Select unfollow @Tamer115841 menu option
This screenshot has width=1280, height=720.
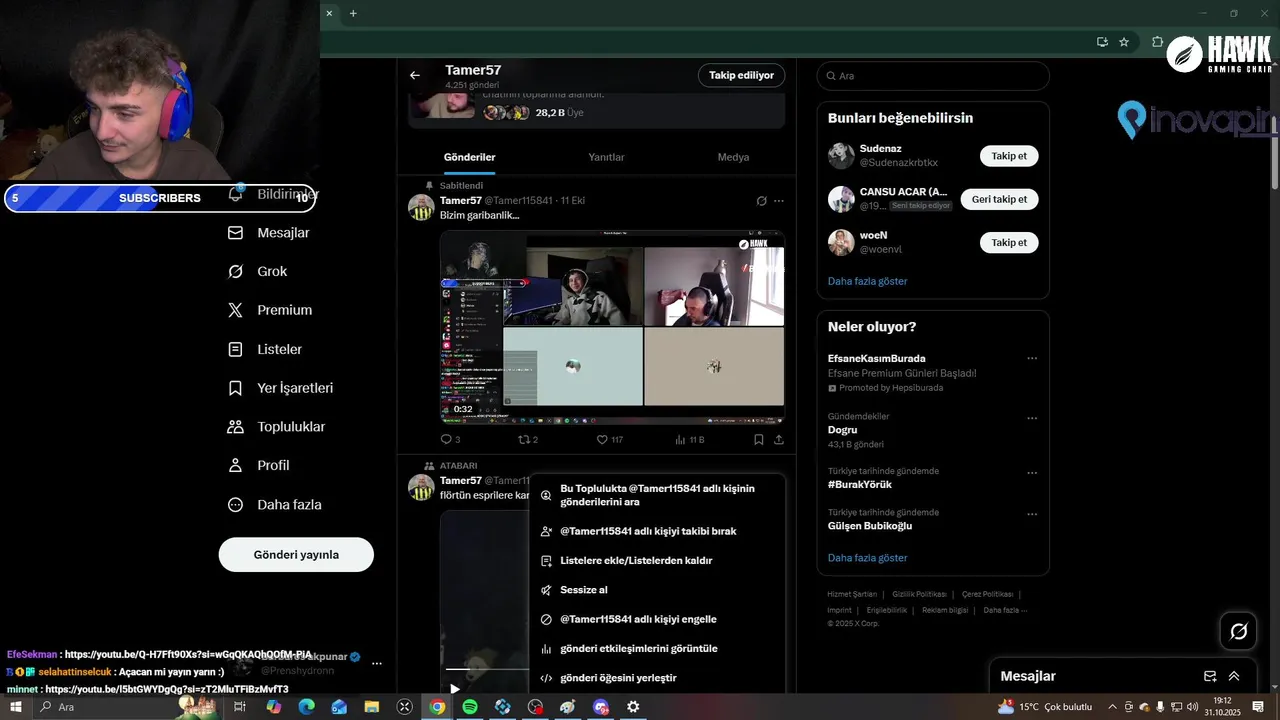(x=657, y=532)
